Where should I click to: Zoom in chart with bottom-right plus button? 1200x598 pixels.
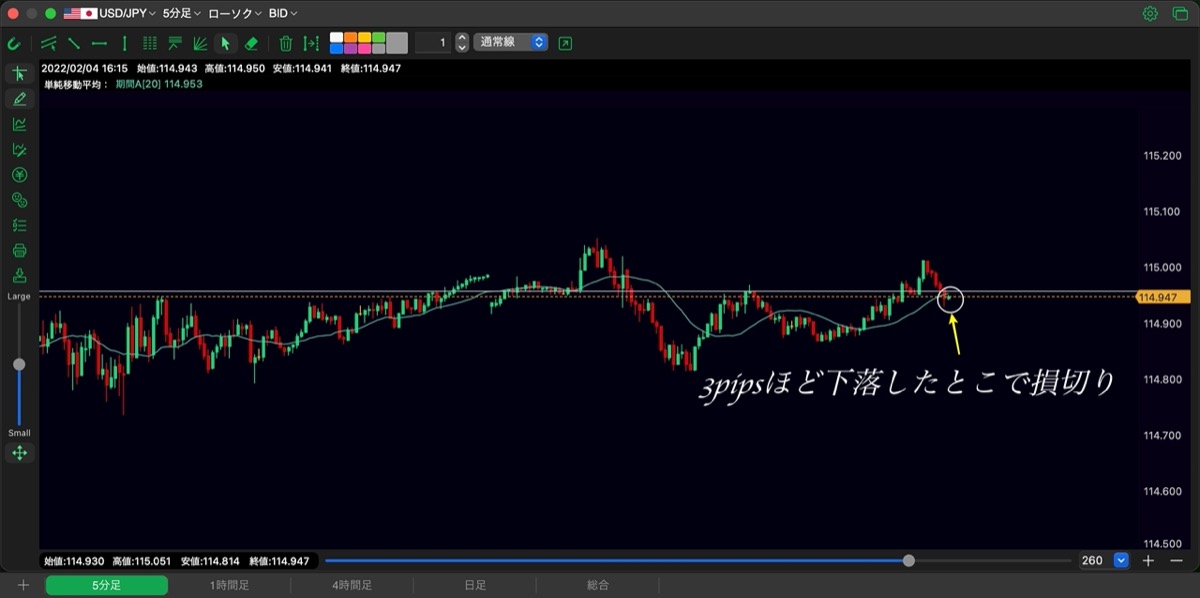coord(1148,561)
